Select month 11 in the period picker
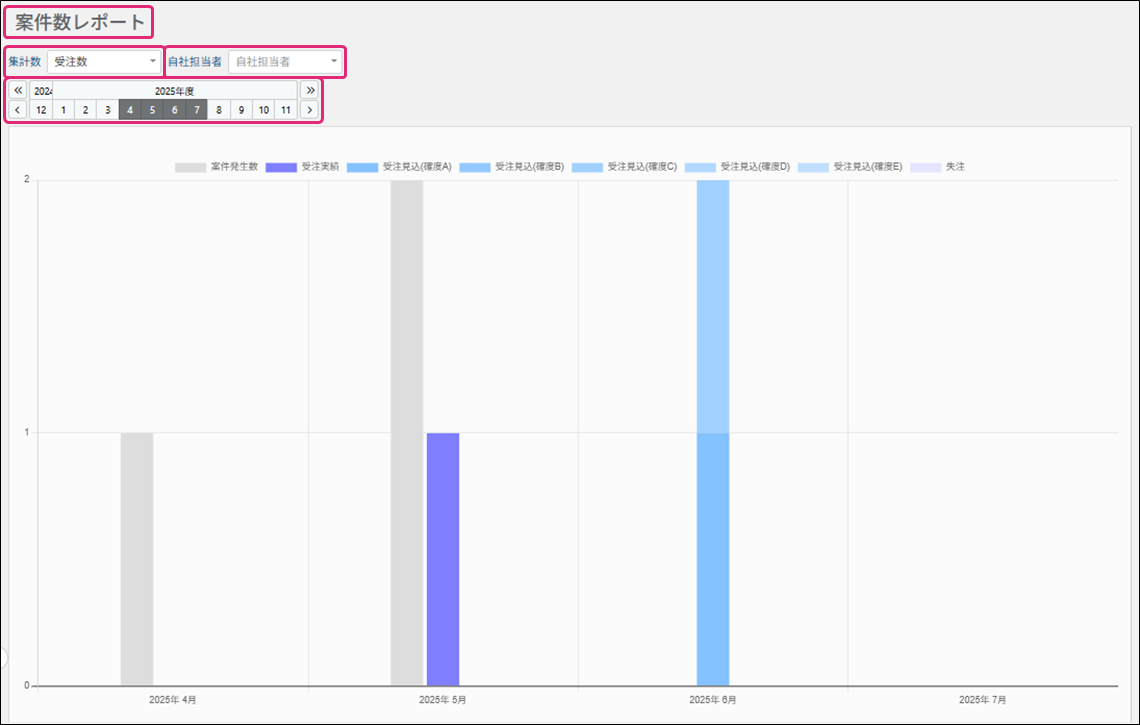1140x725 pixels. [x=285, y=110]
